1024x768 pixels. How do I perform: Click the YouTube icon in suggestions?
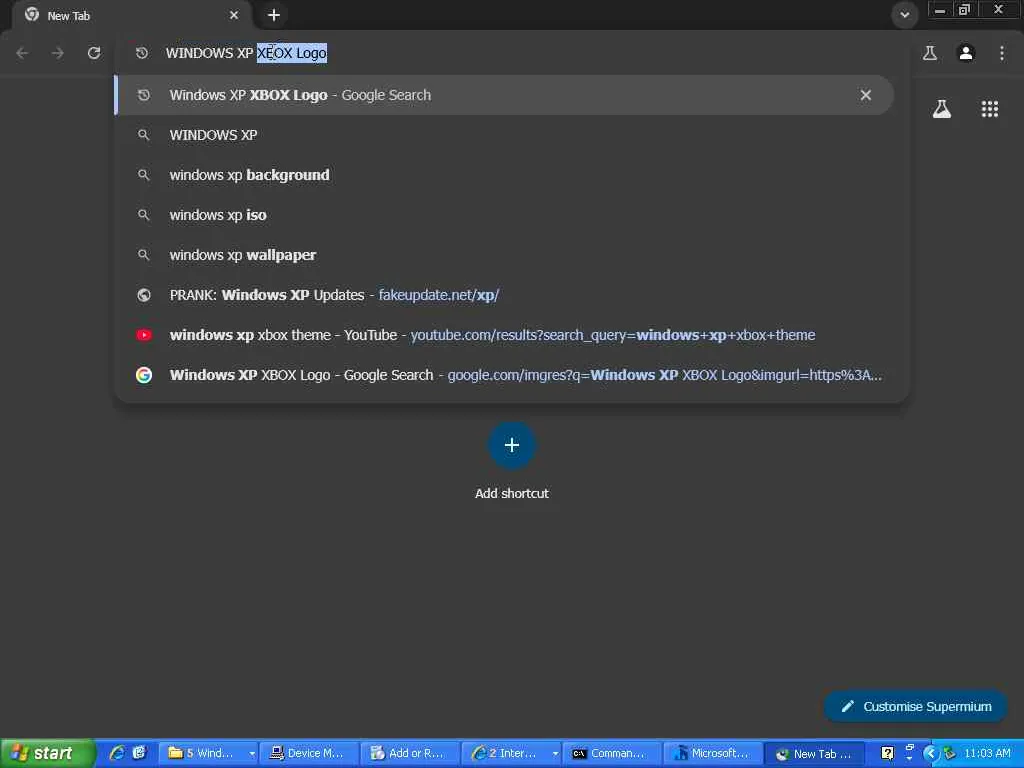144,335
